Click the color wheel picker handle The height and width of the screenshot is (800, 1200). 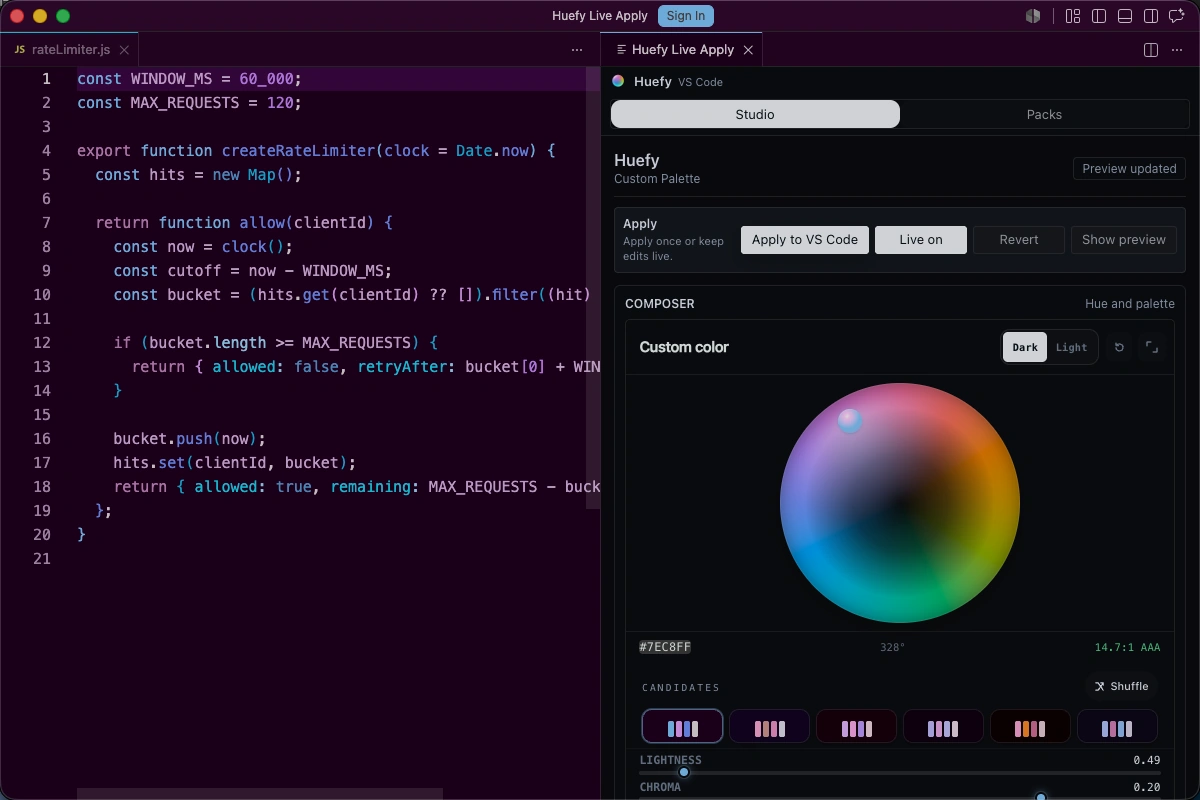pos(850,421)
